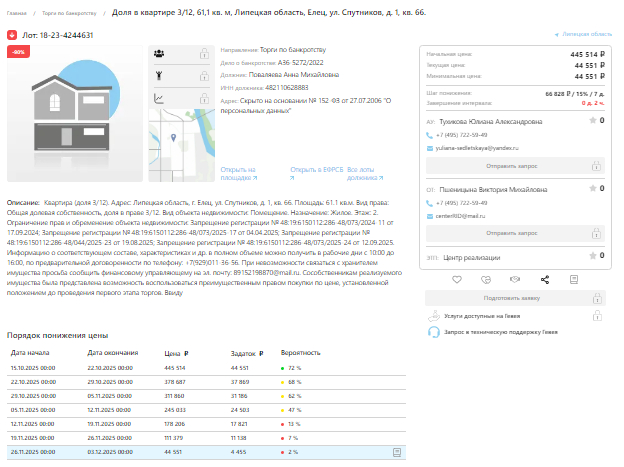Viewport: 624px width, 467px height.
Task: Toggle star rating for Тухикова Юлиана Александровна
Action: click(590, 120)
